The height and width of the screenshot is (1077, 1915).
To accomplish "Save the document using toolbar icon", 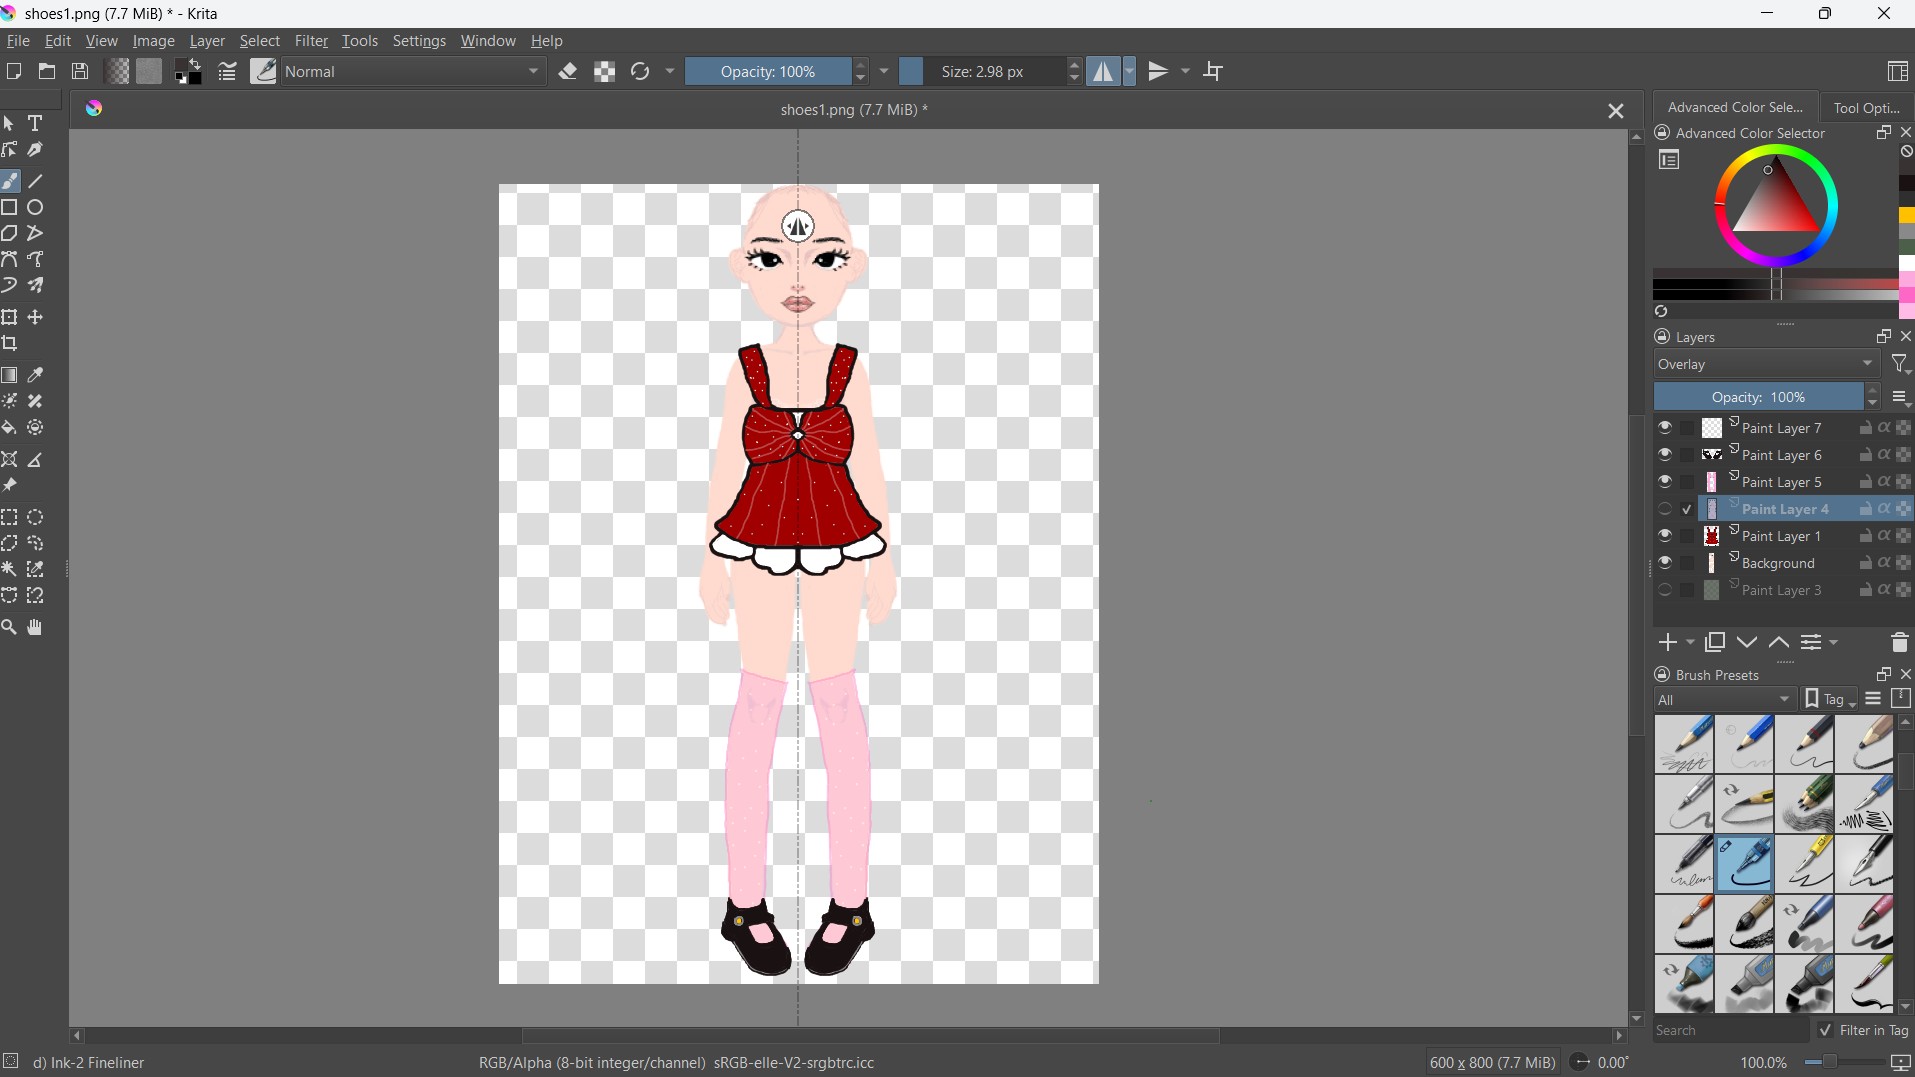I will [x=80, y=71].
